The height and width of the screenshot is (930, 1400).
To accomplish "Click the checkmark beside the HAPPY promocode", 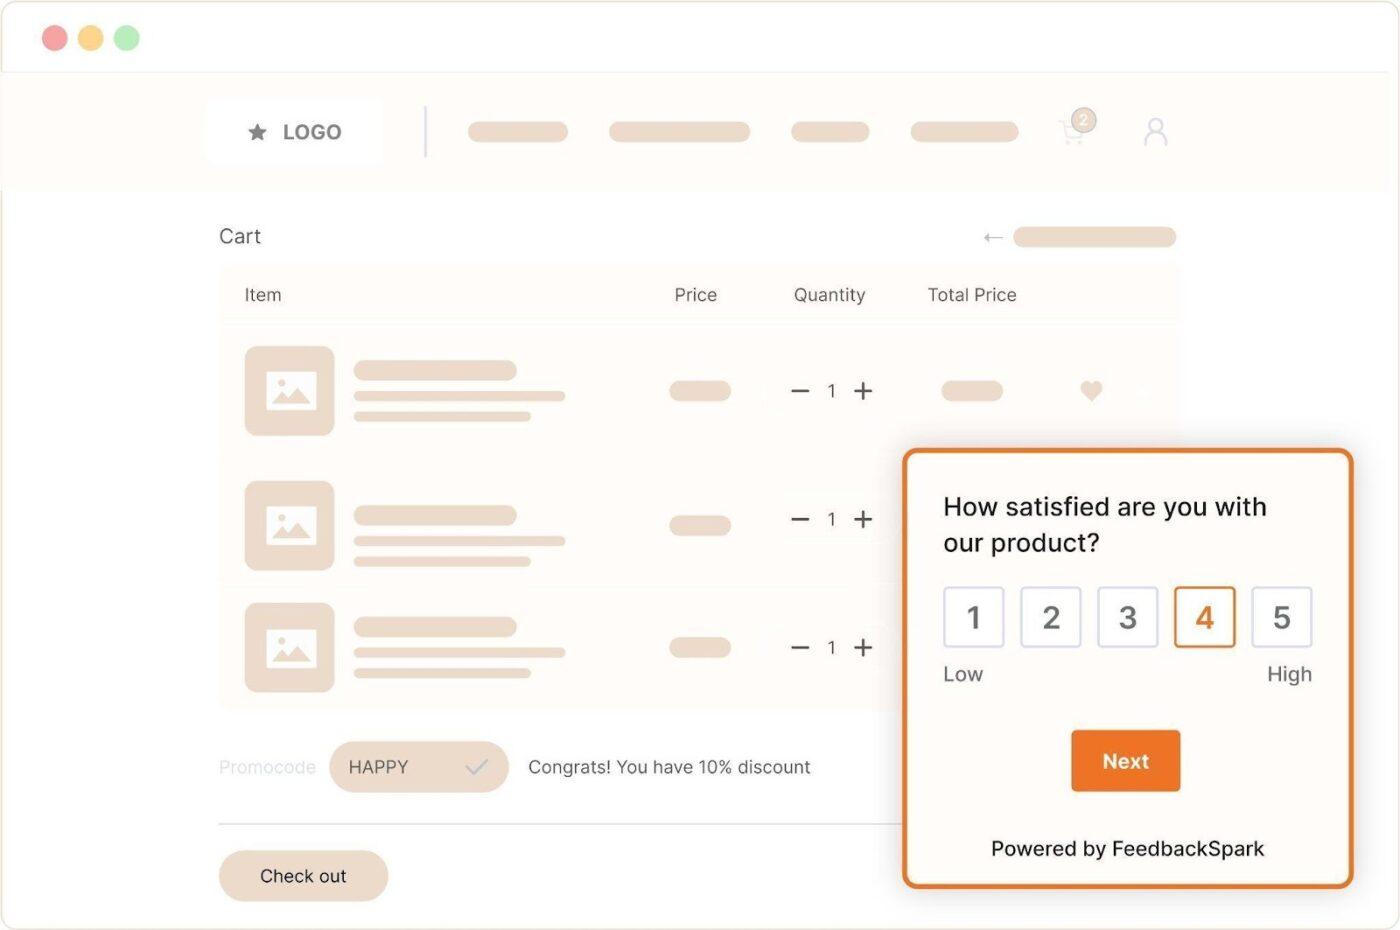I will [x=477, y=766].
